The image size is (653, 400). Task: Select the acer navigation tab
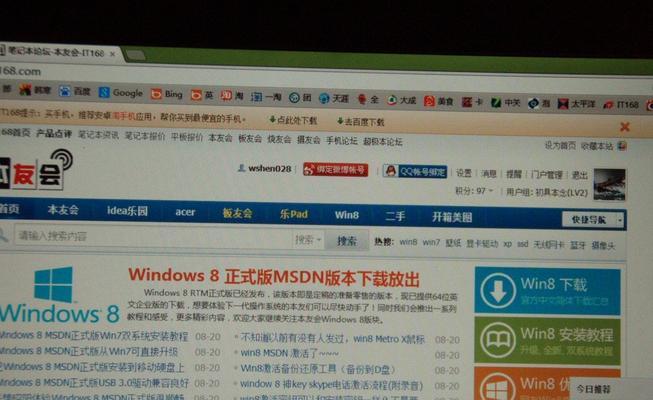click(x=185, y=212)
